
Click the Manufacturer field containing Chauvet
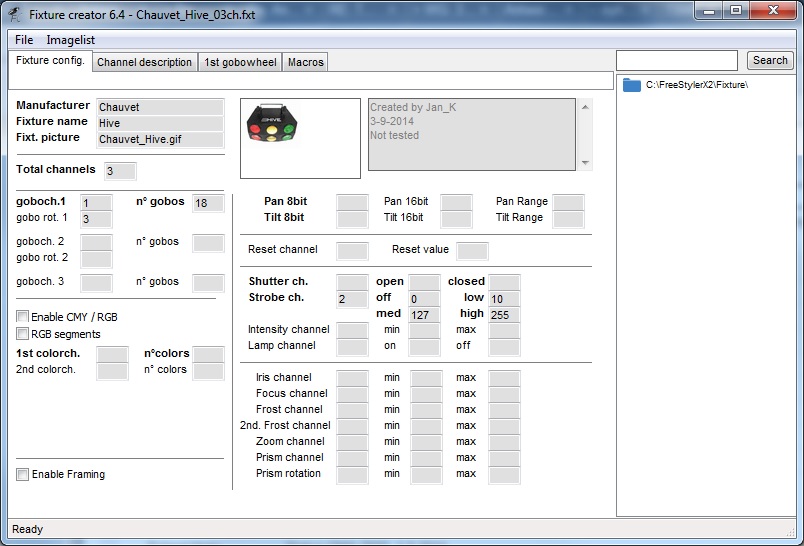click(159, 107)
